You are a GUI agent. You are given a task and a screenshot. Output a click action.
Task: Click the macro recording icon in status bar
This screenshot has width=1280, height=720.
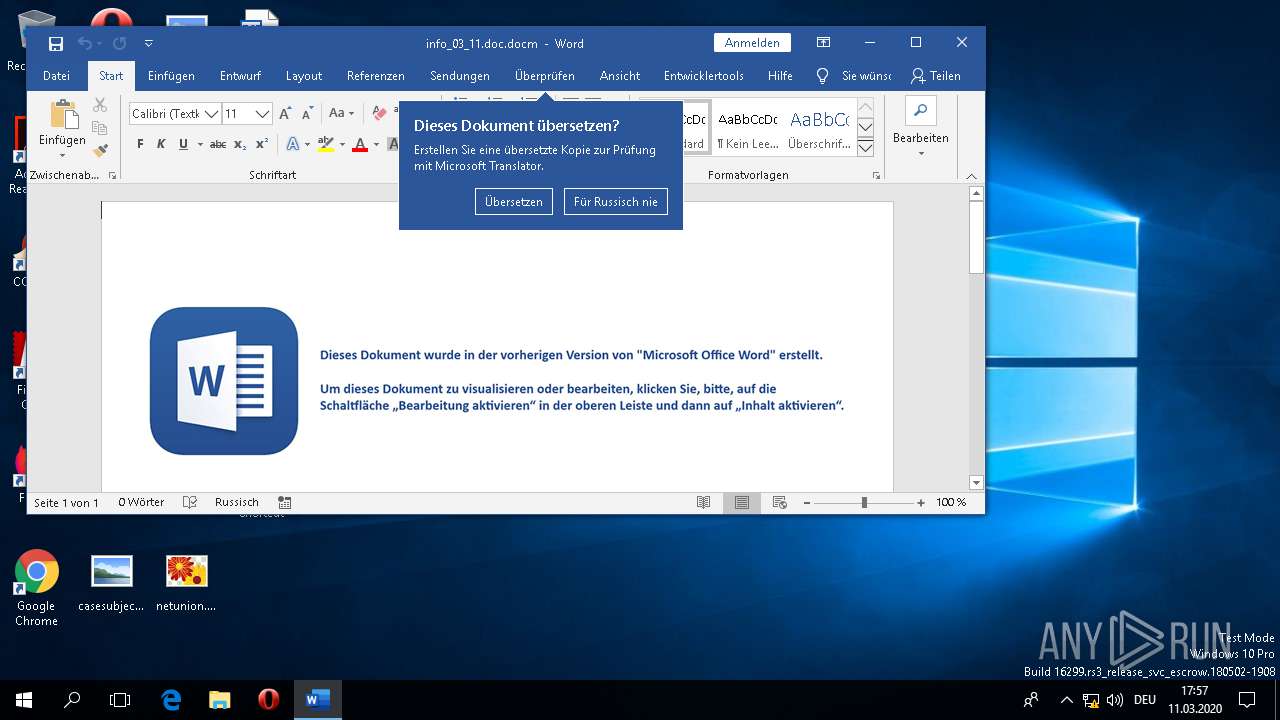[285, 502]
